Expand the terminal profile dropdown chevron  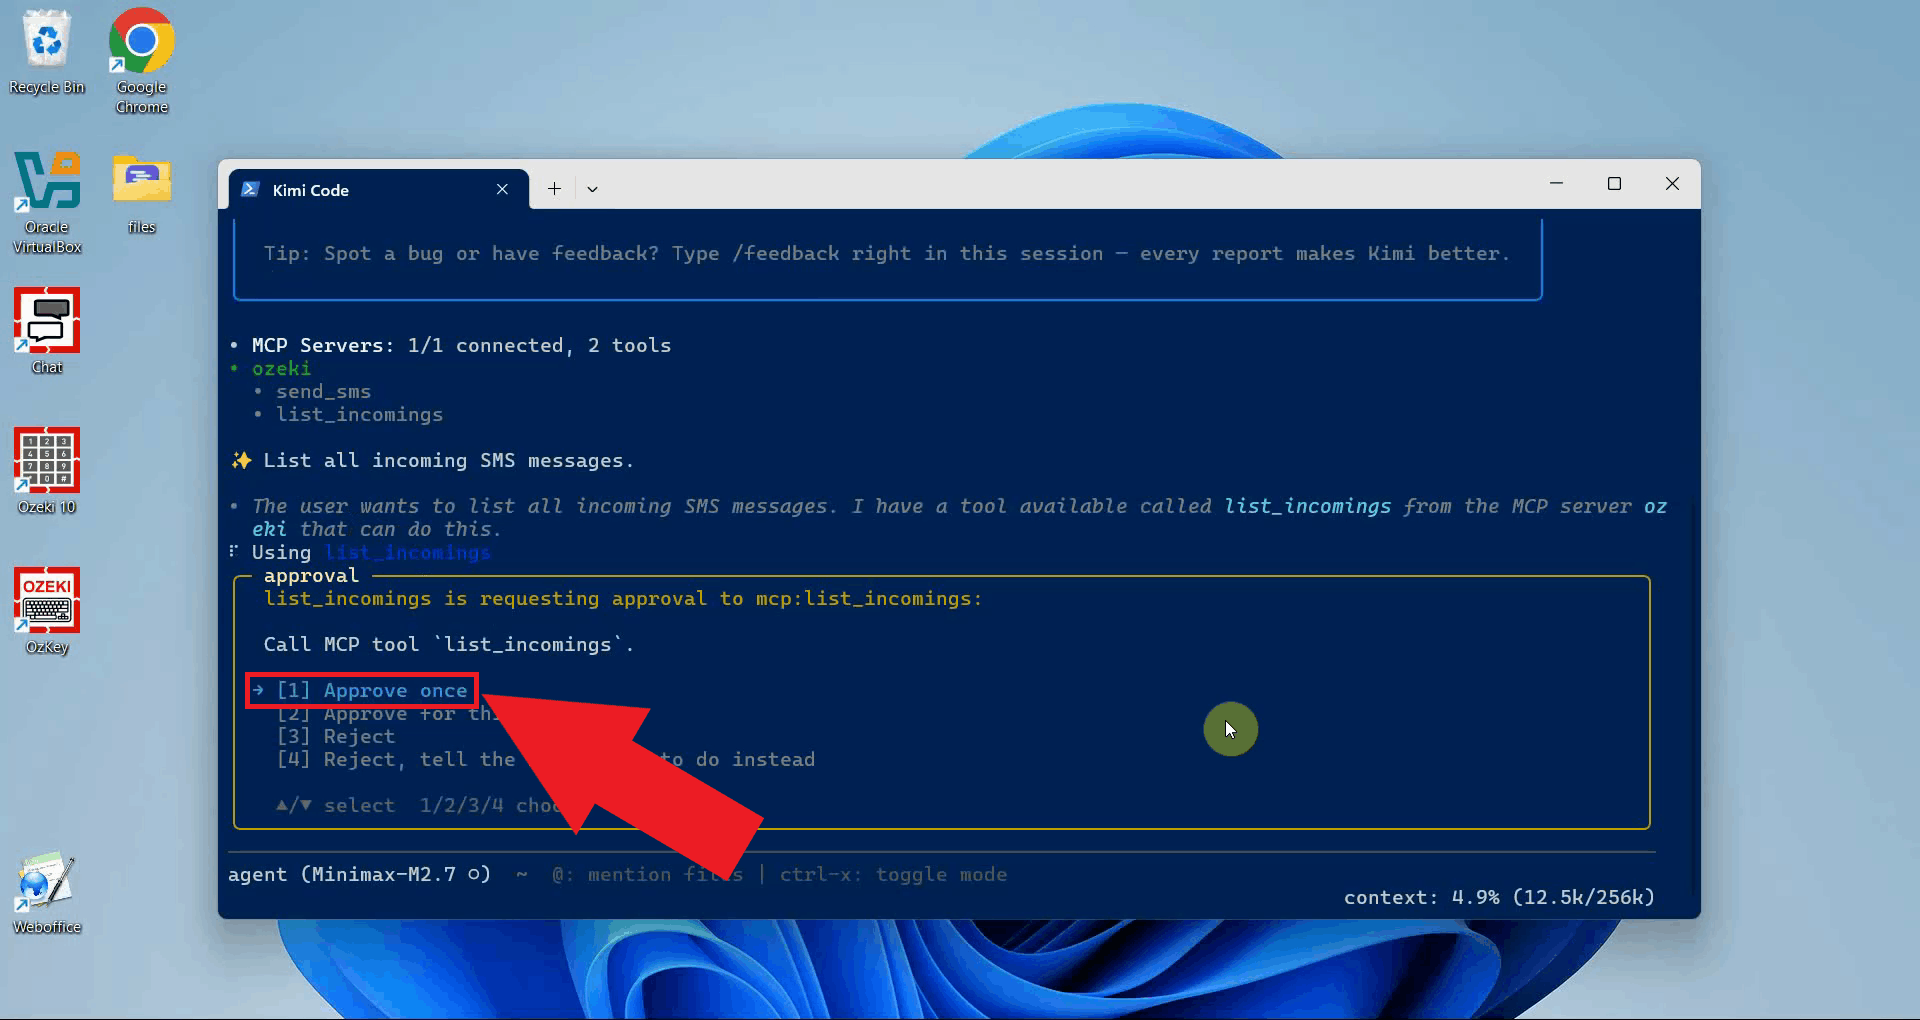592,189
